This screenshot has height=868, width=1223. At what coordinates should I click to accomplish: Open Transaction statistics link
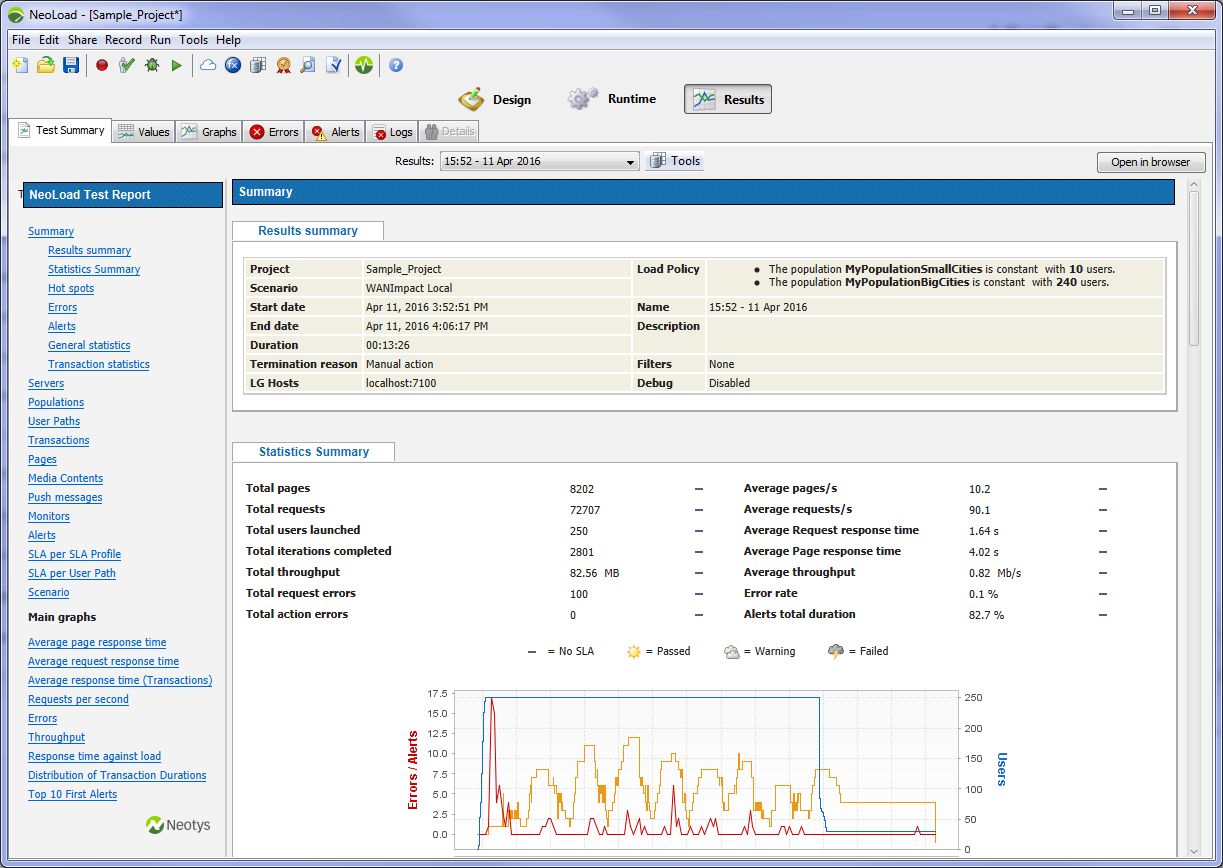pyautogui.click(x=99, y=364)
